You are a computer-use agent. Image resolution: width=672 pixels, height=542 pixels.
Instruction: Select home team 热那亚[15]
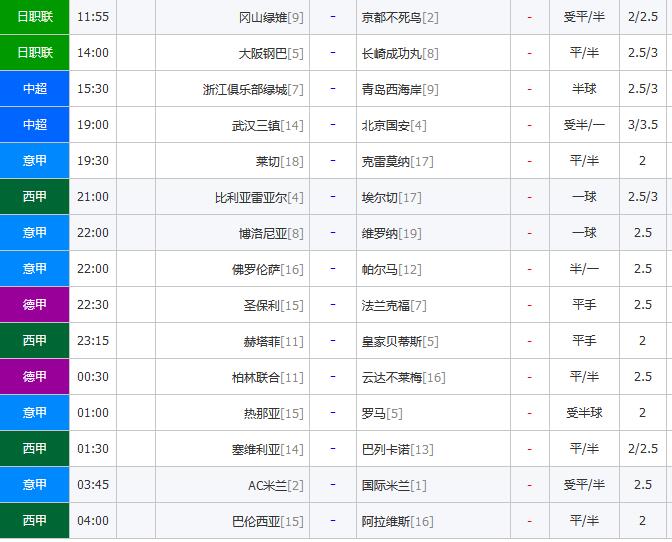(x=273, y=413)
